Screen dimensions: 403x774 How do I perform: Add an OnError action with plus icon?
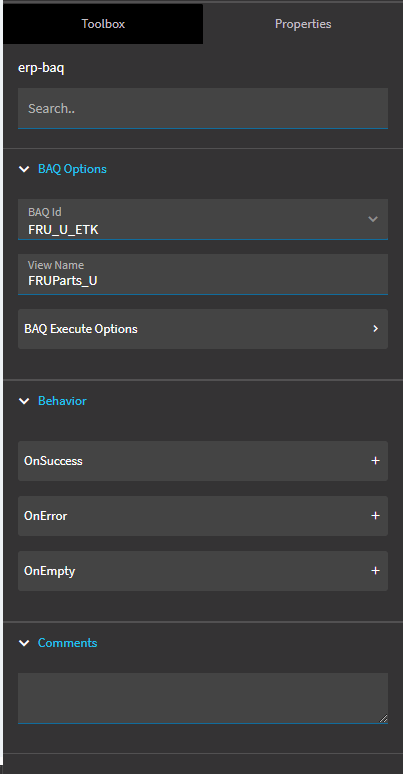[x=375, y=515]
